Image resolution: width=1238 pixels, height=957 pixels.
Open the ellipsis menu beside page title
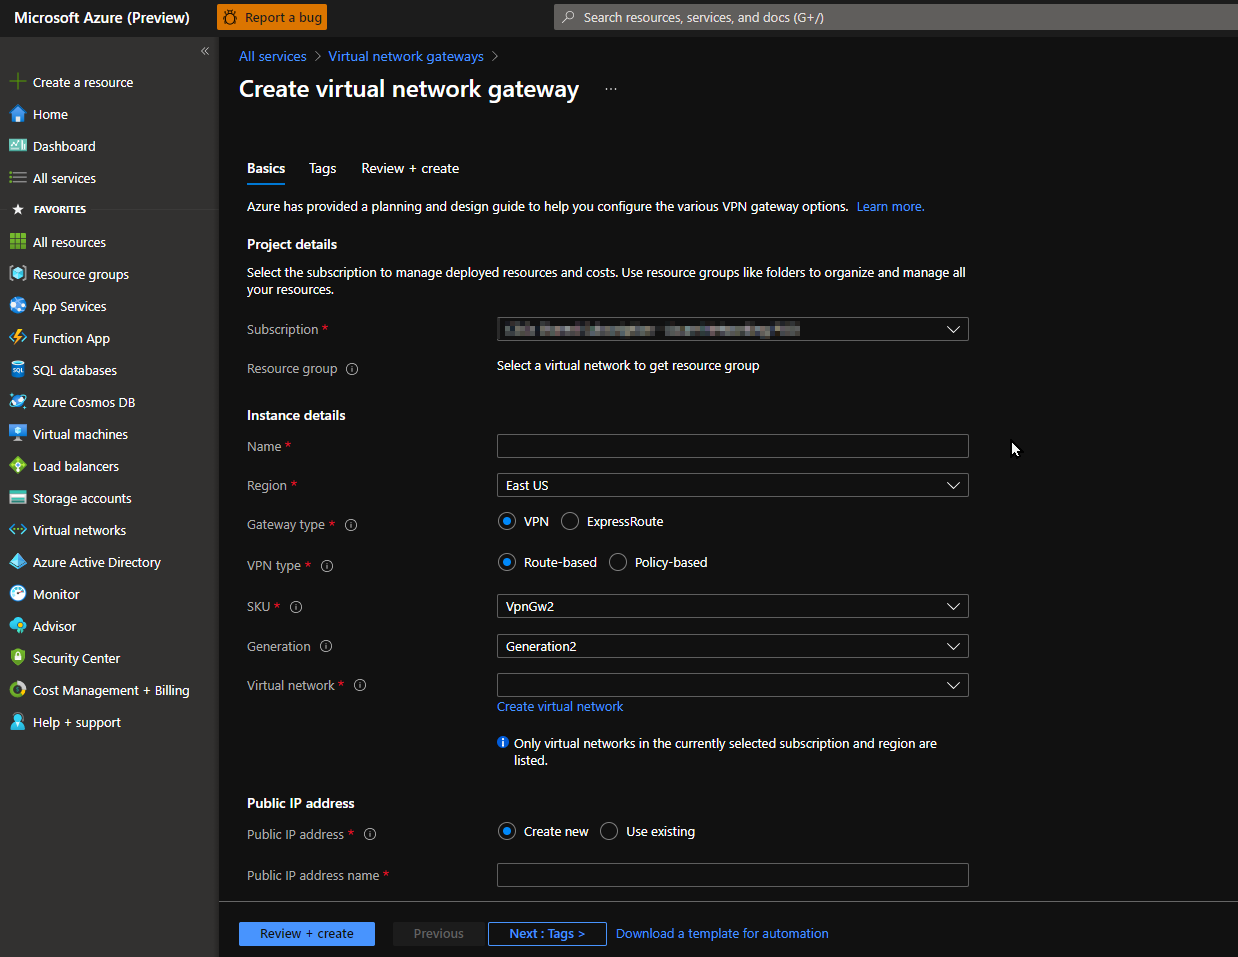click(x=611, y=89)
